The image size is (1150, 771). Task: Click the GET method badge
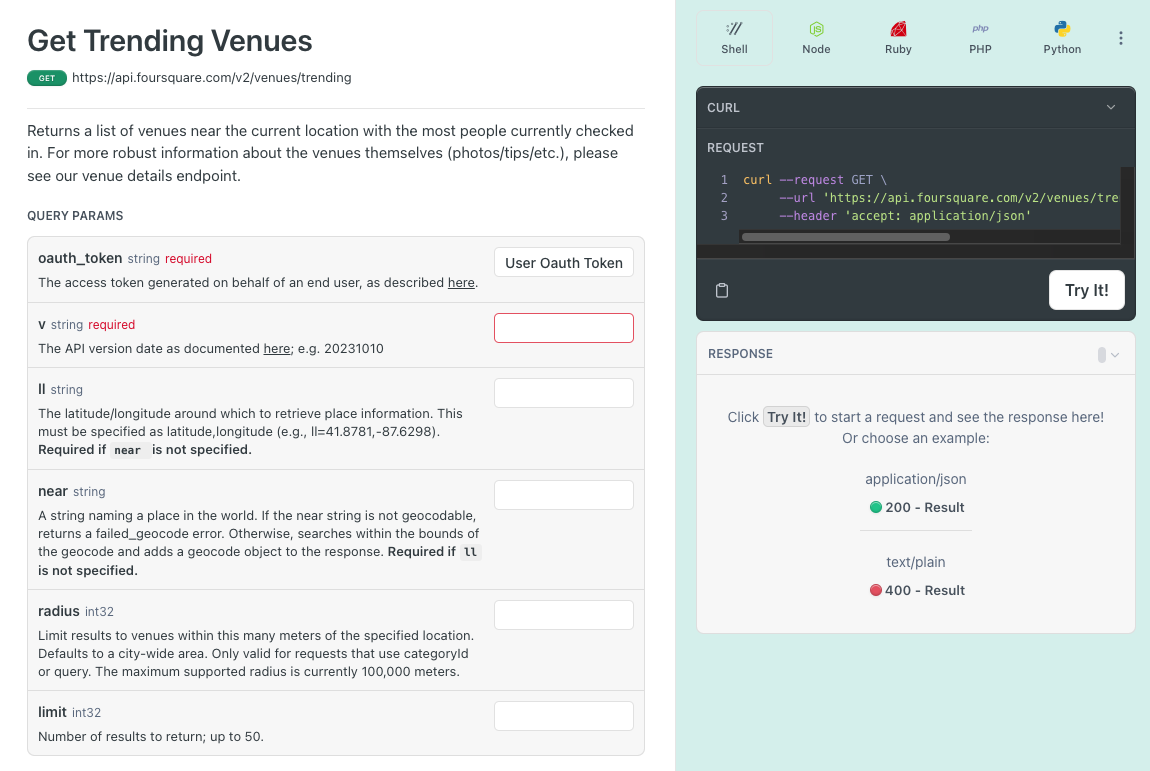pos(47,78)
